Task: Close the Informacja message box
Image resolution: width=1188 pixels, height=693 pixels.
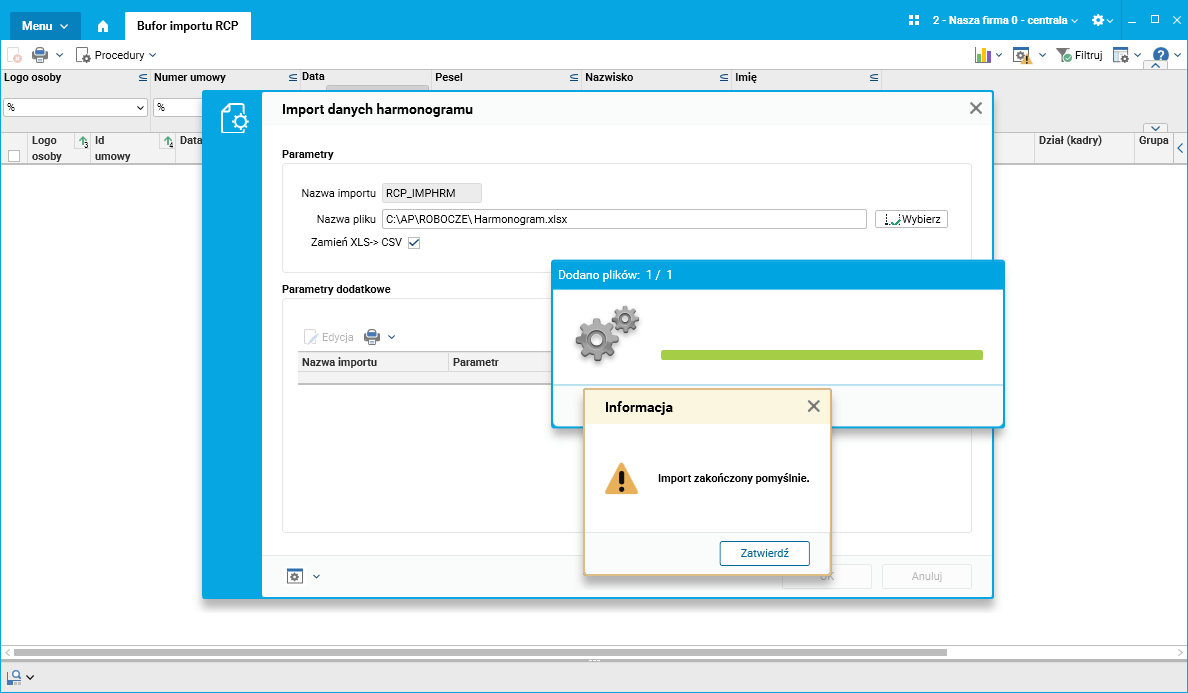Action: (814, 407)
